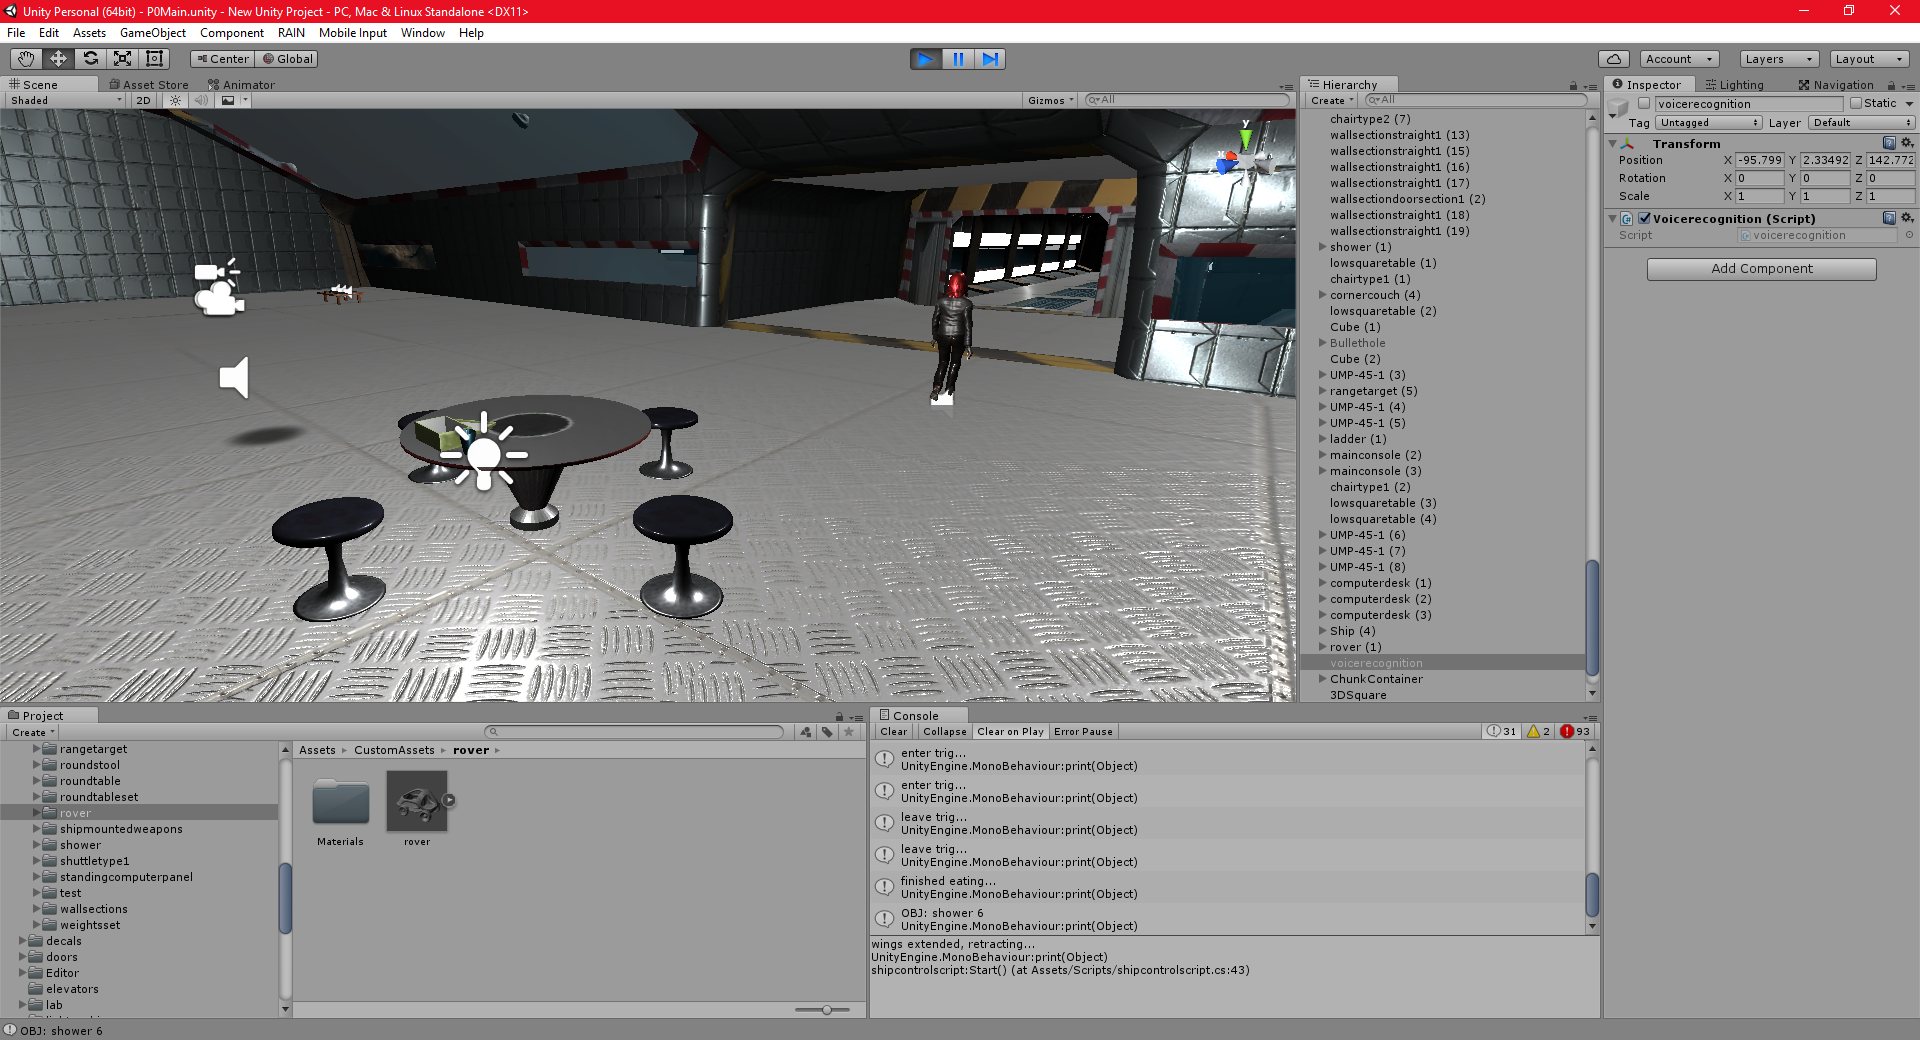Image resolution: width=1920 pixels, height=1040 pixels.
Task: Clear the Console log
Action: (x=894, y=732)
